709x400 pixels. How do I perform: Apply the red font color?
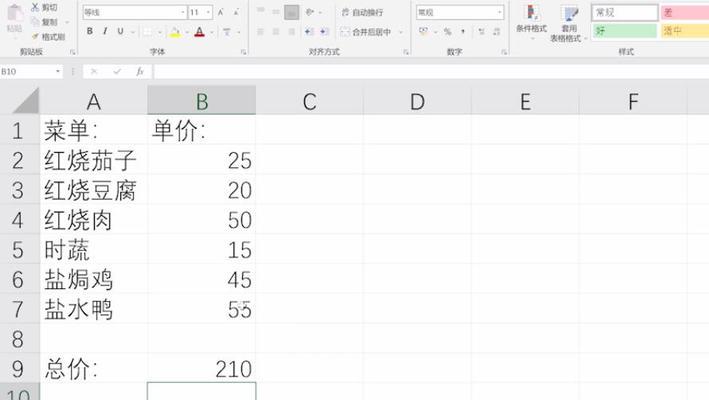[x=199, y=32]
